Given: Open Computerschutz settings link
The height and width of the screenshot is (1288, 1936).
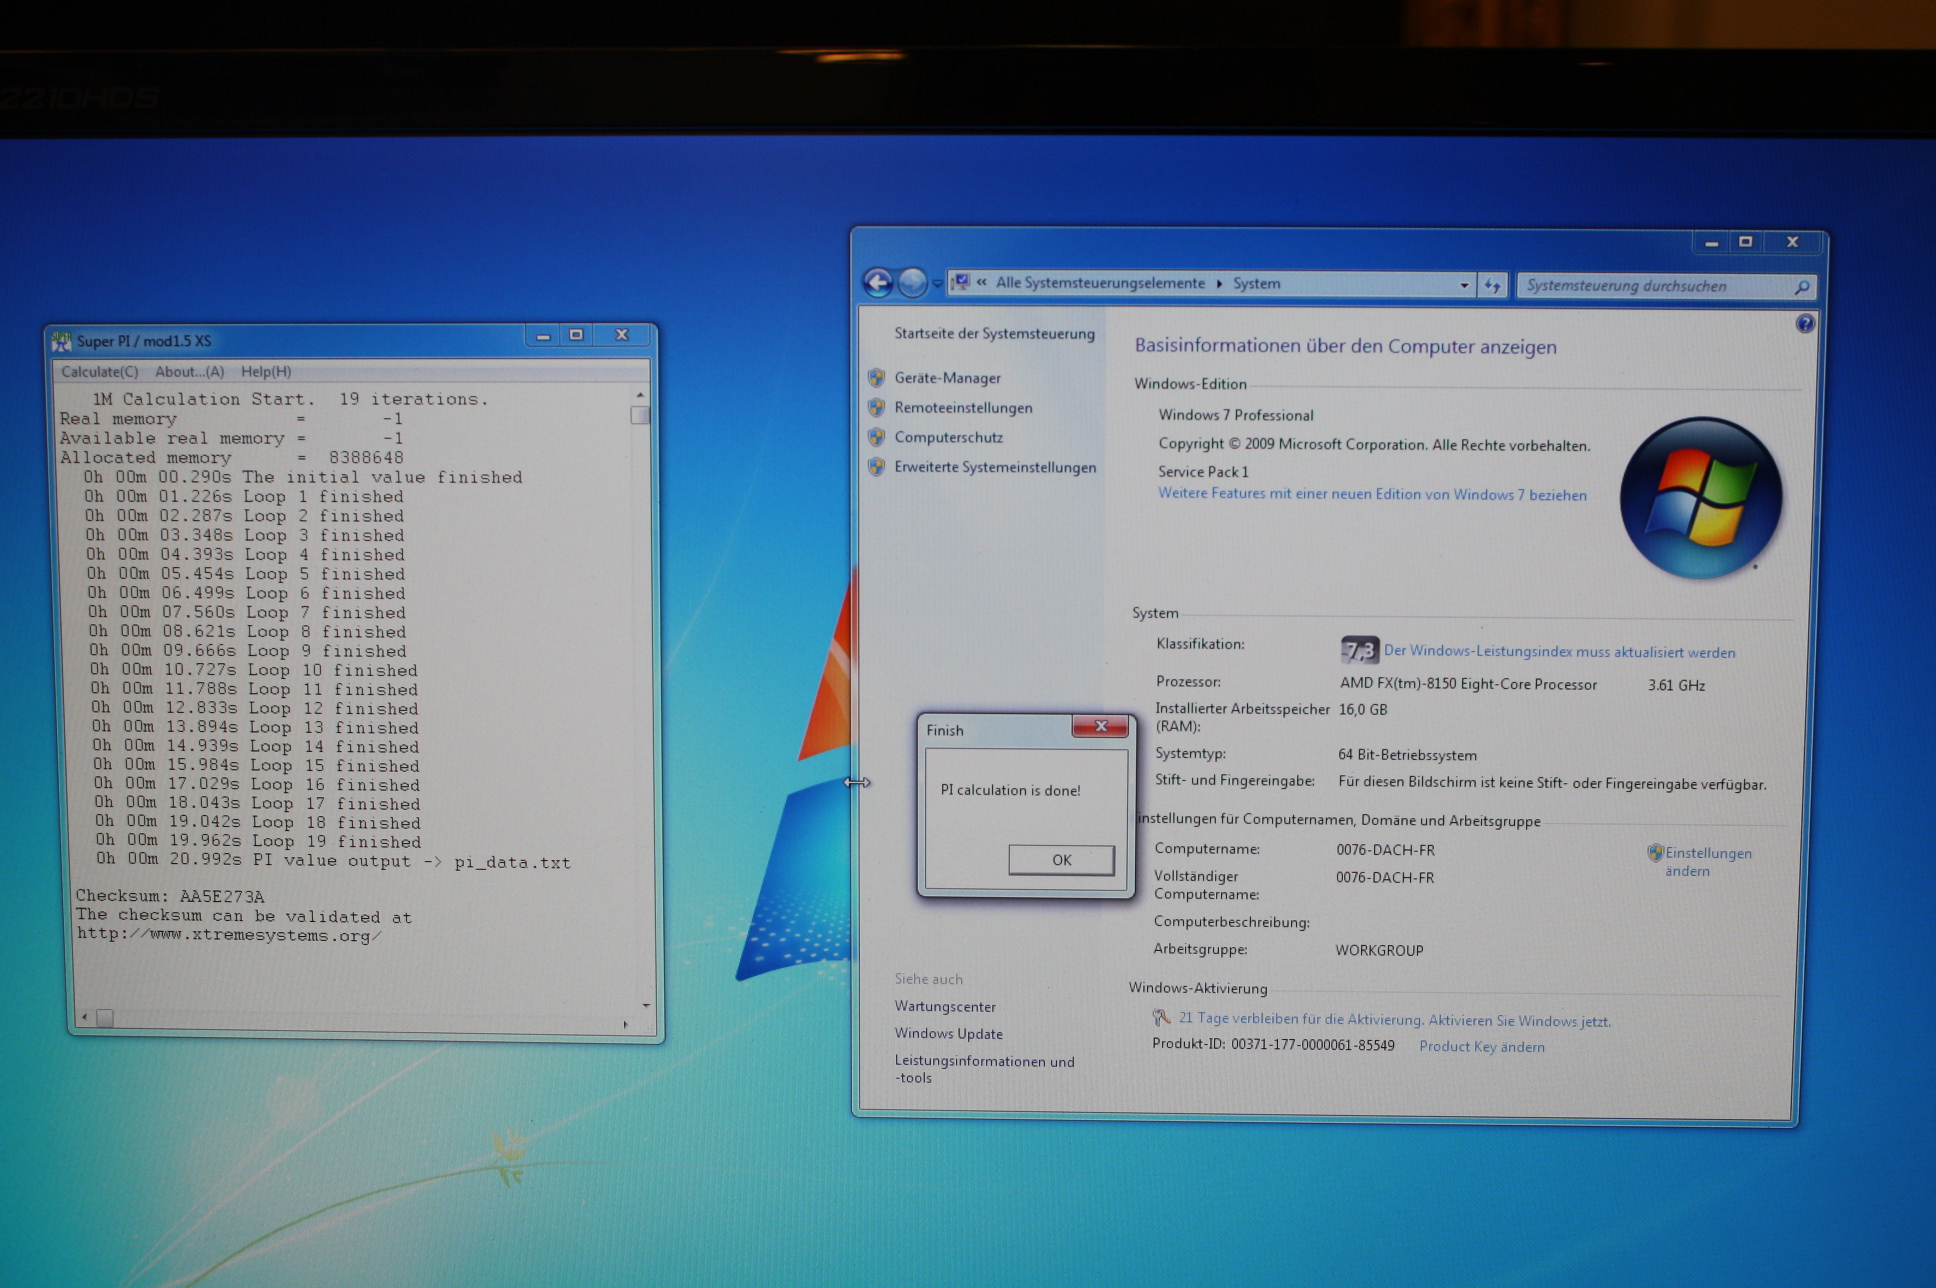Looking at the screenshot, I should 947,437.
